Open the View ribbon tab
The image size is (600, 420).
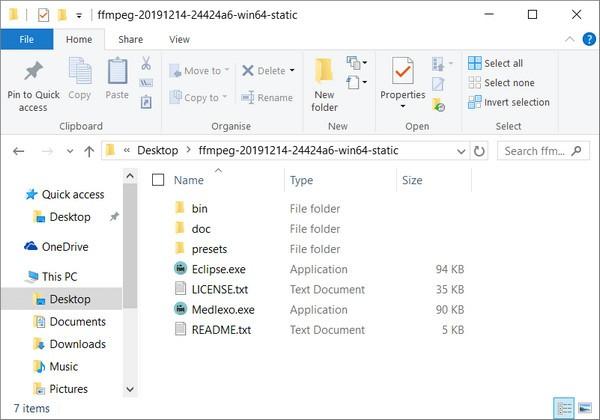pyautogui.click(x=179, y=39)
